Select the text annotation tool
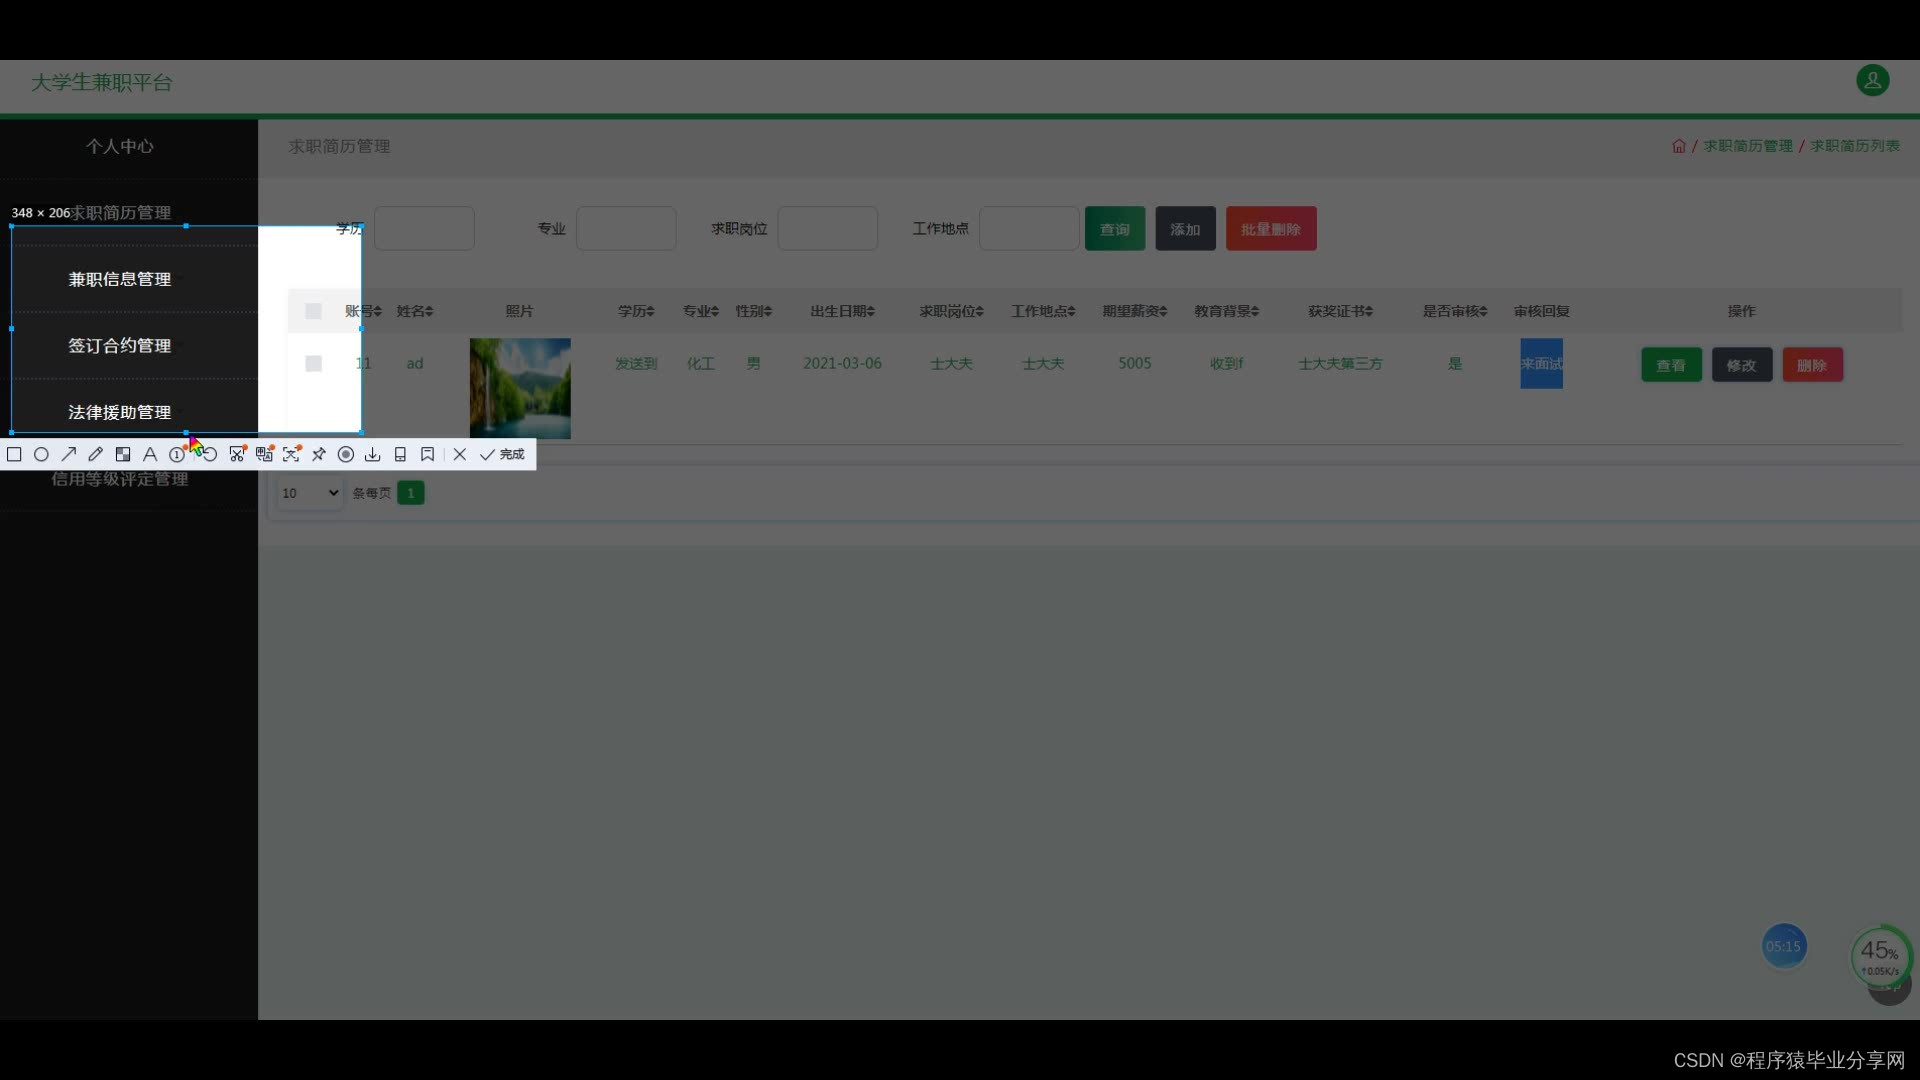This screenshot has height=1080, width=1920. tap(150, 454)
